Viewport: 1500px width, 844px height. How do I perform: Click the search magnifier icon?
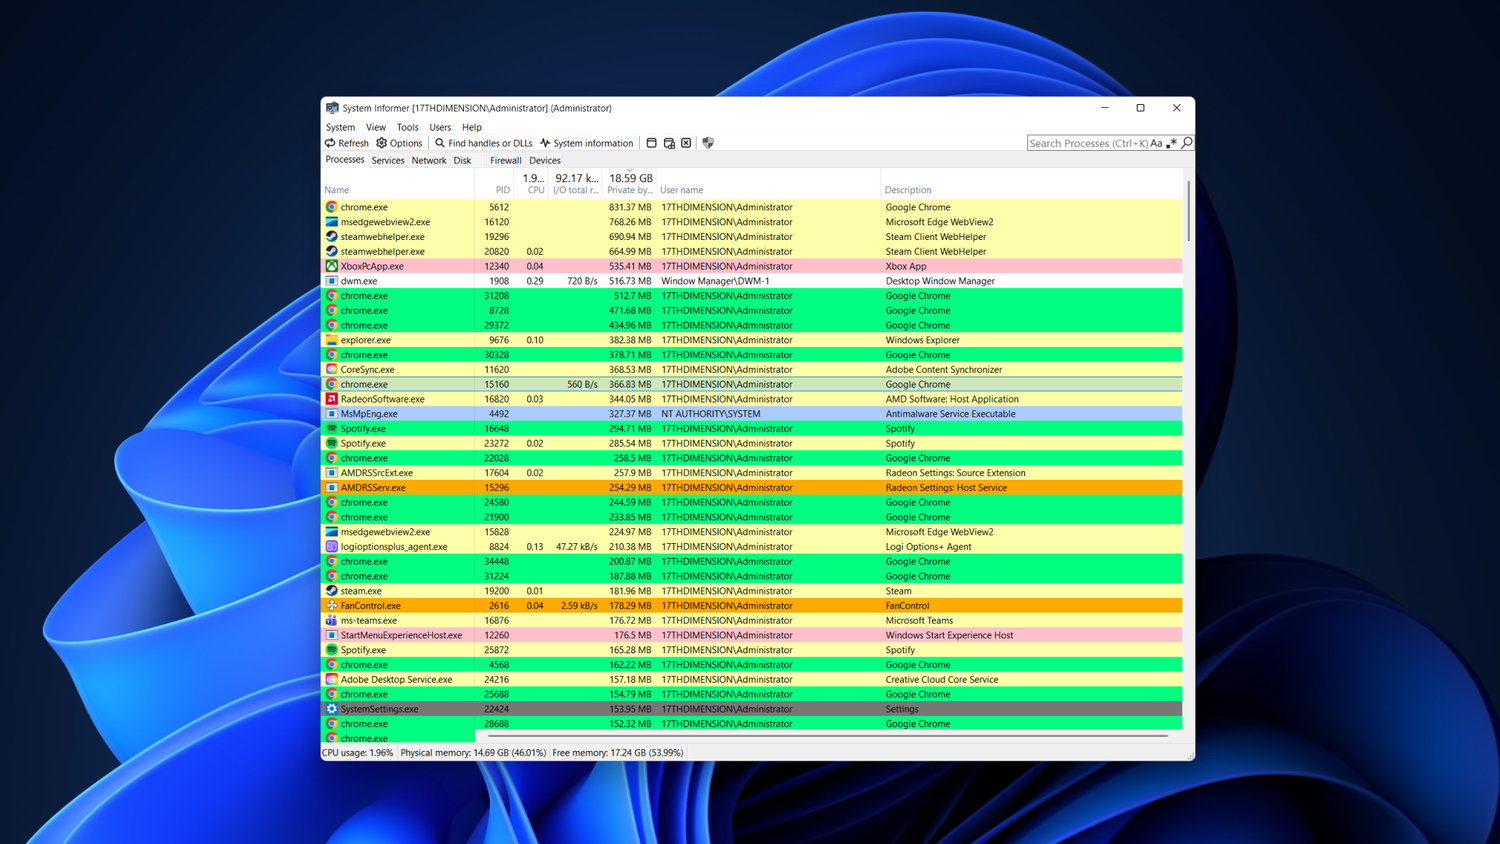(1187, 143)
